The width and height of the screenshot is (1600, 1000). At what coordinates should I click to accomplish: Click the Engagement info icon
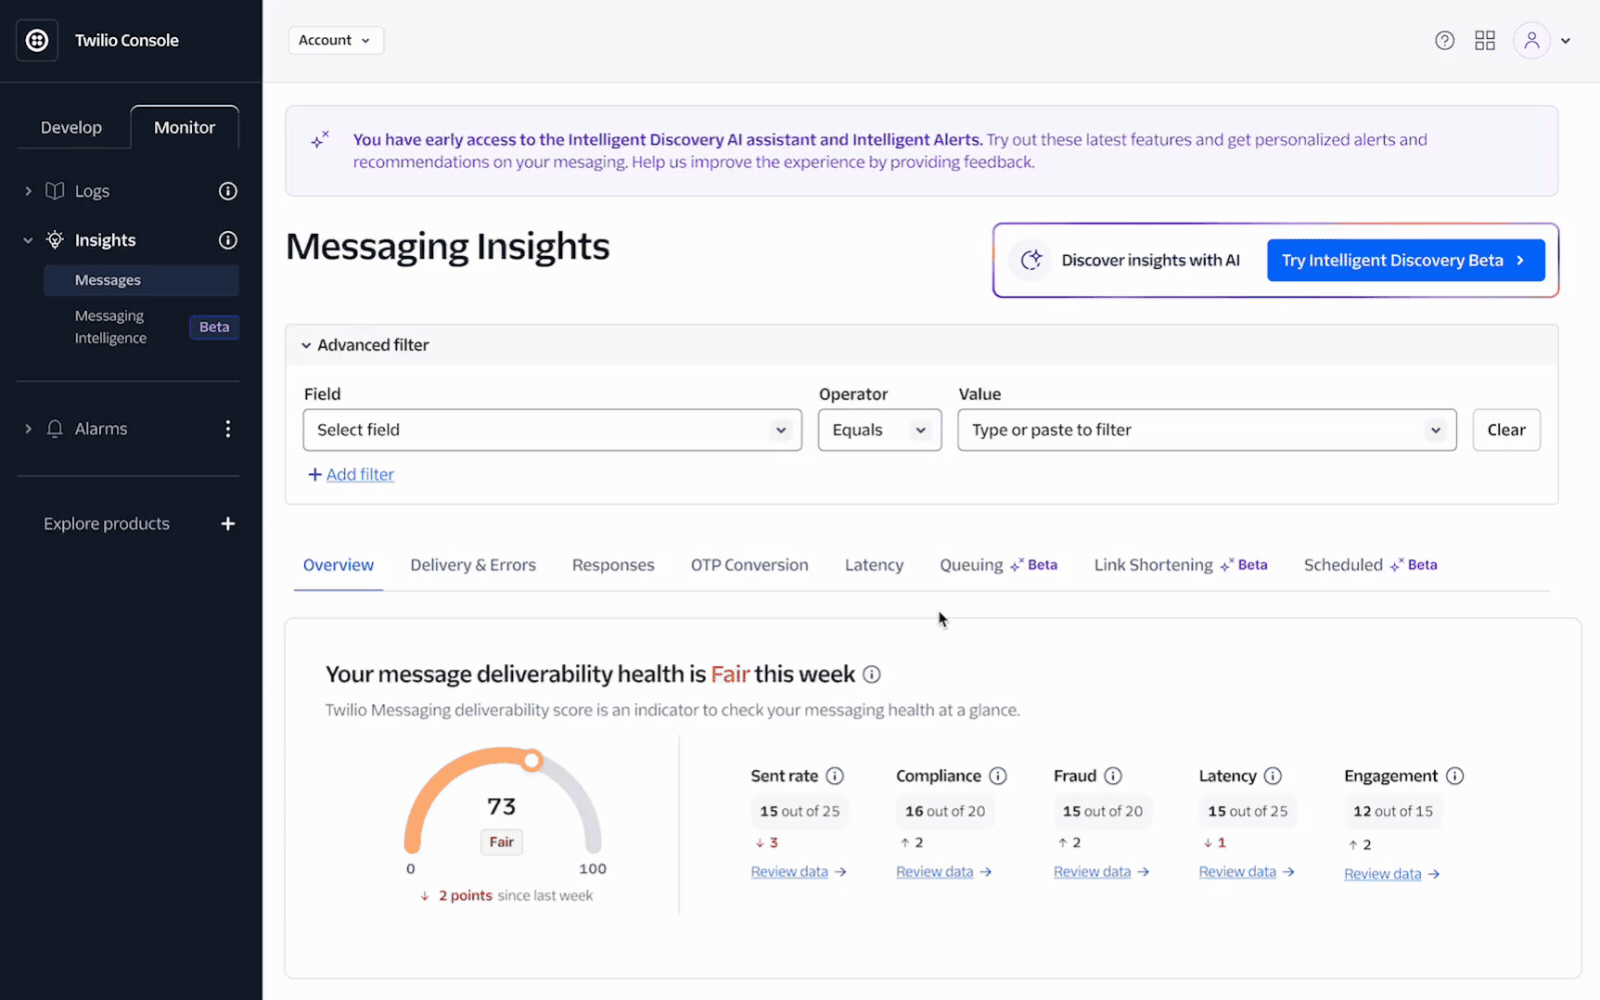pyautogui.click(x=1455, y=776)
